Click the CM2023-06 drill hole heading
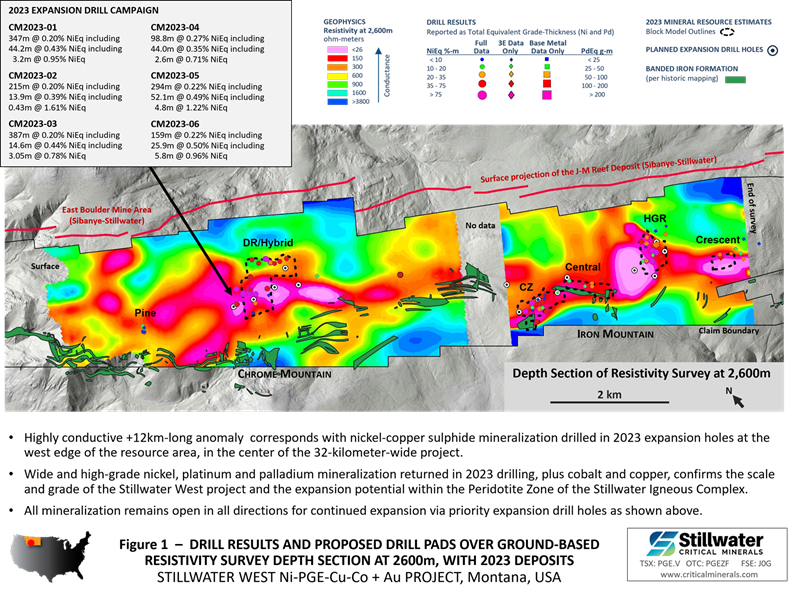 (175, 124)
